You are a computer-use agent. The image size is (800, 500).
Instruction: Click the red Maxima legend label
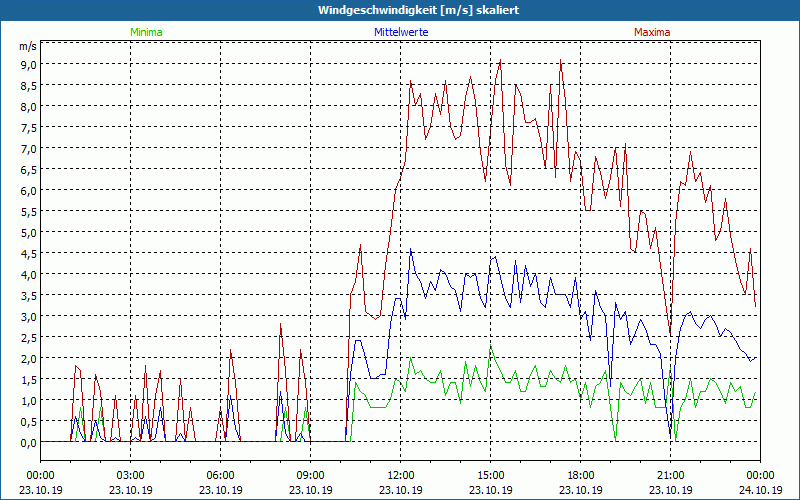point(652,32)
